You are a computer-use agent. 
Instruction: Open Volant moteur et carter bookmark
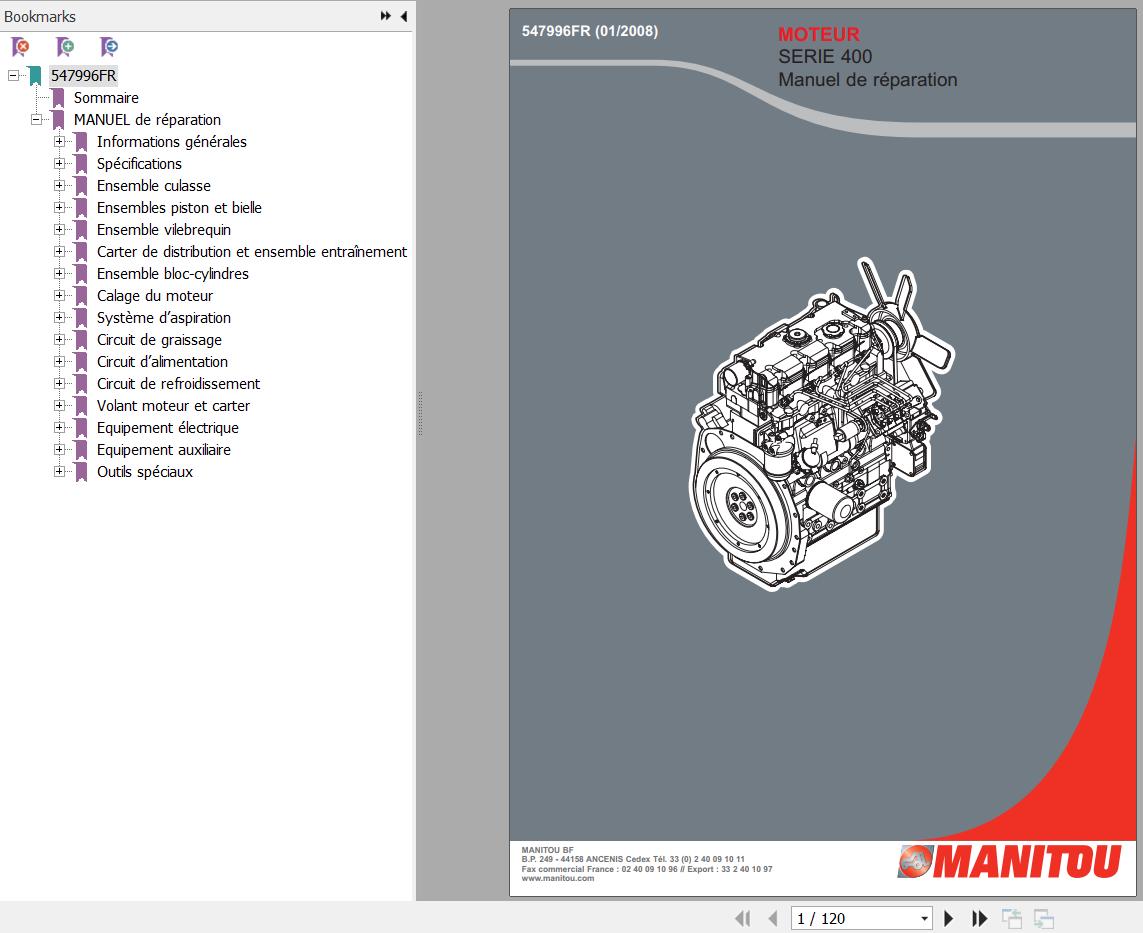coord(173,406)
